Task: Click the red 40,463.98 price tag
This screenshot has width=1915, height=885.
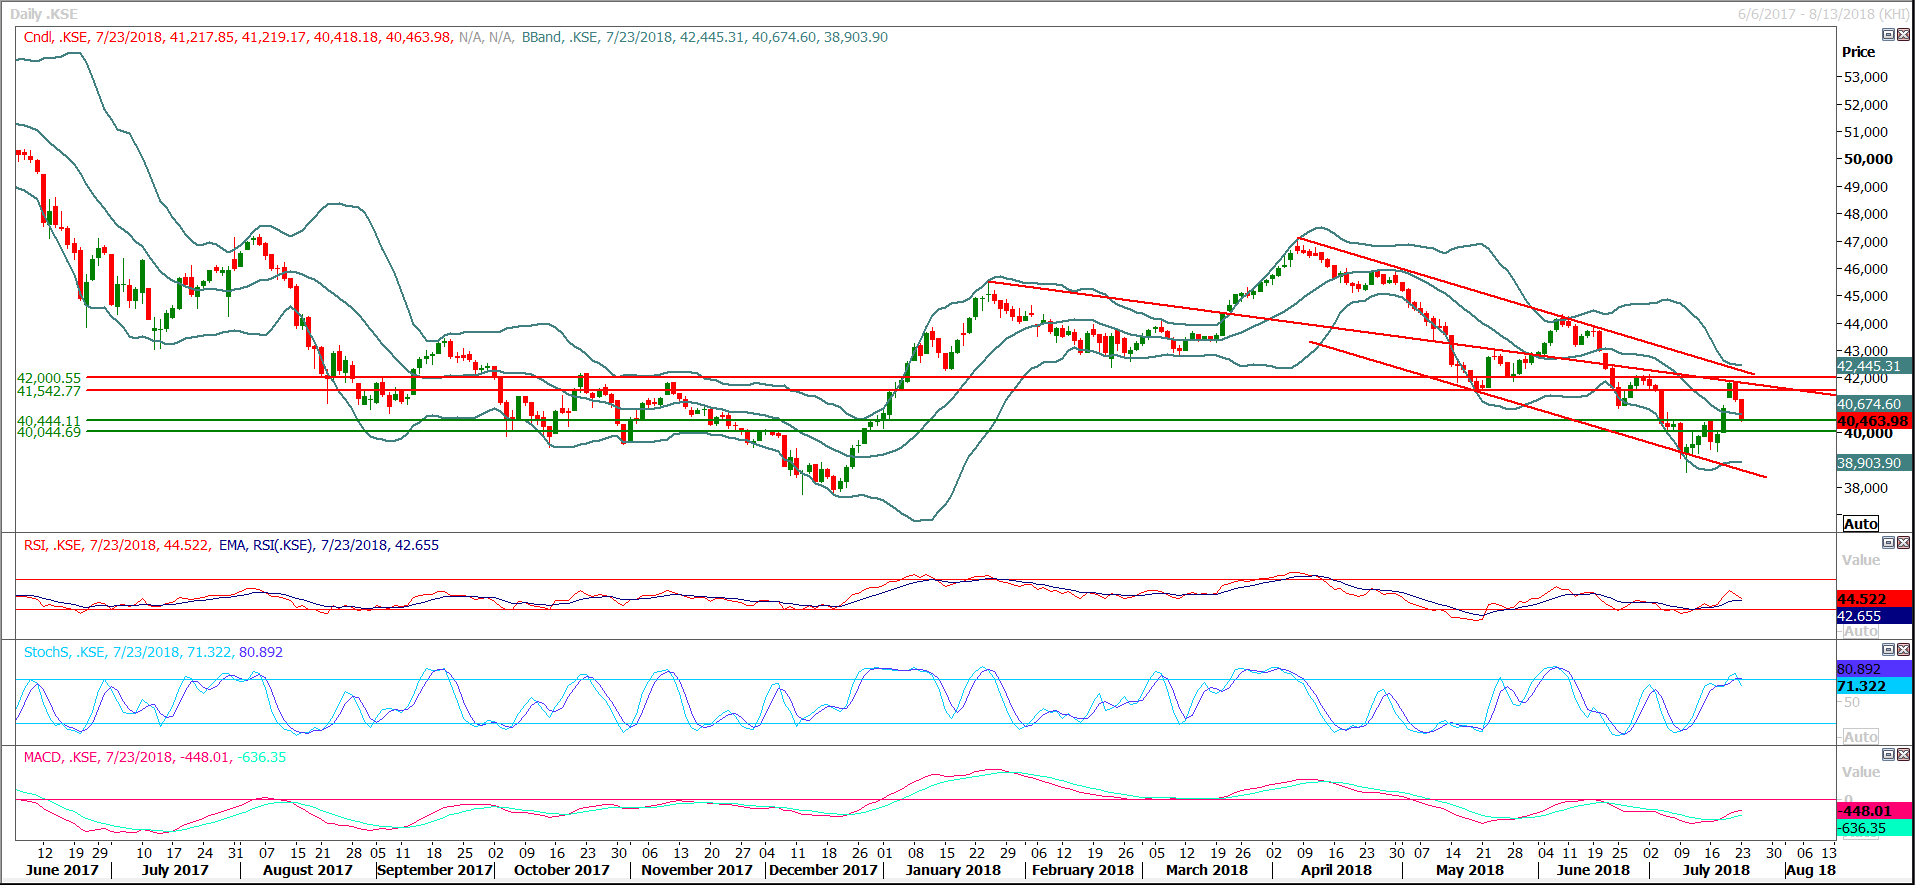Action: pyautogui.click(x=1873, y=421)
